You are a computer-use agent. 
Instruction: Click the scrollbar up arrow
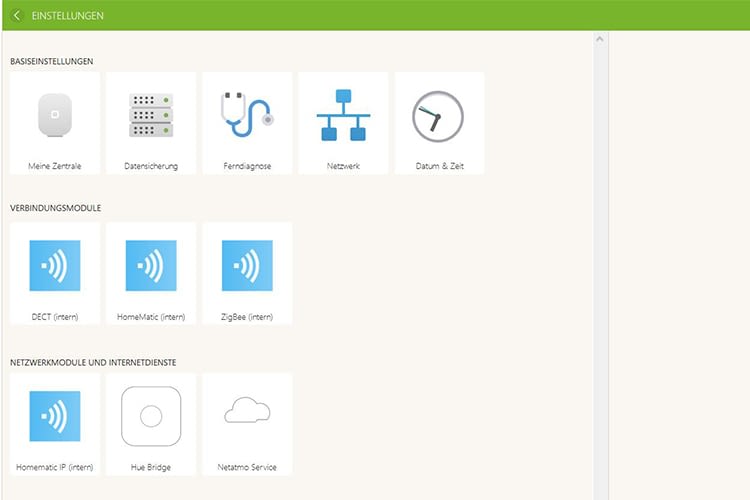point(600,39)
